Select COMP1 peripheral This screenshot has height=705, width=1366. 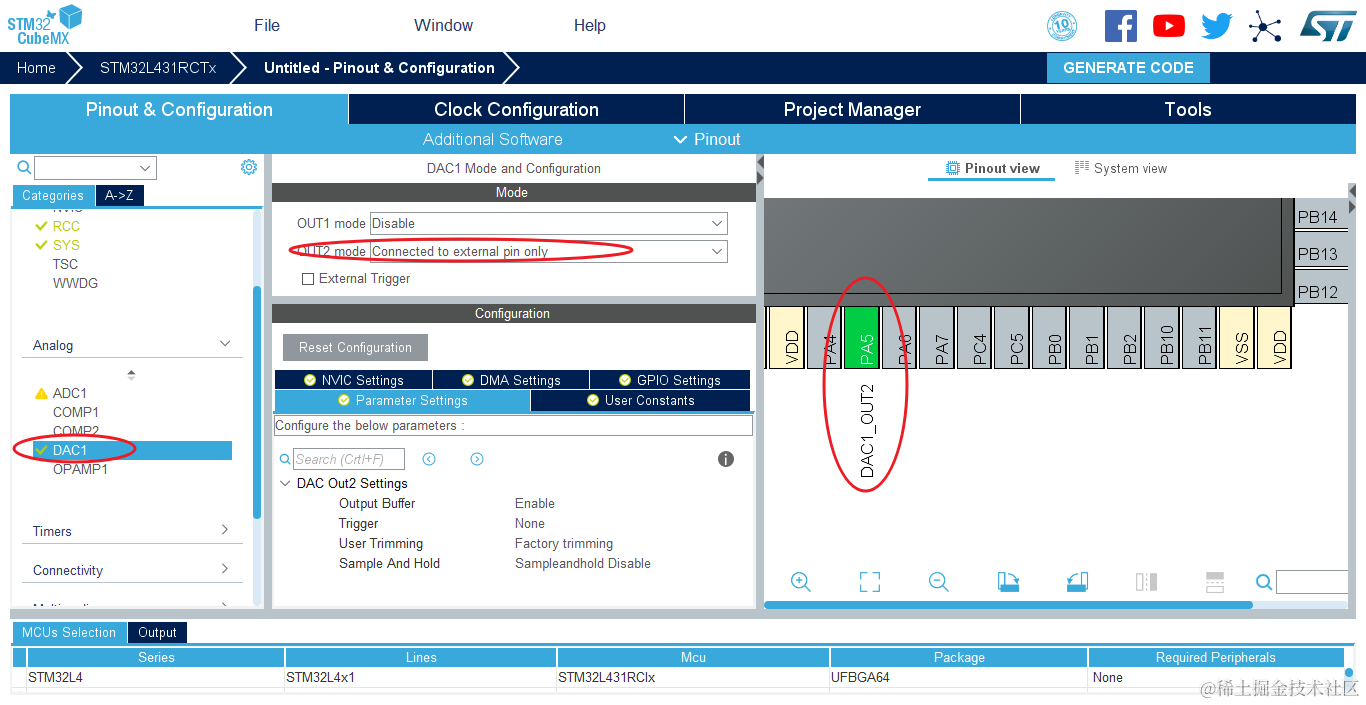point(76,412)
